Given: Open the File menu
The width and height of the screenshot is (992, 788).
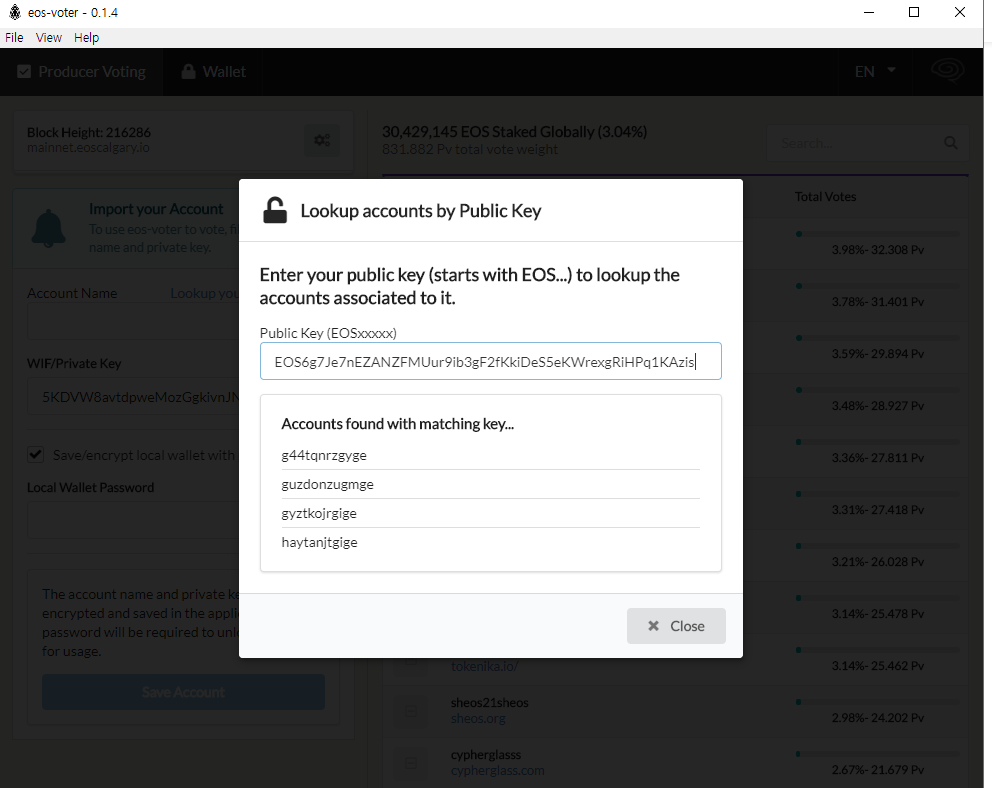Looking at the screenshot, I should (x=14, y=37).
